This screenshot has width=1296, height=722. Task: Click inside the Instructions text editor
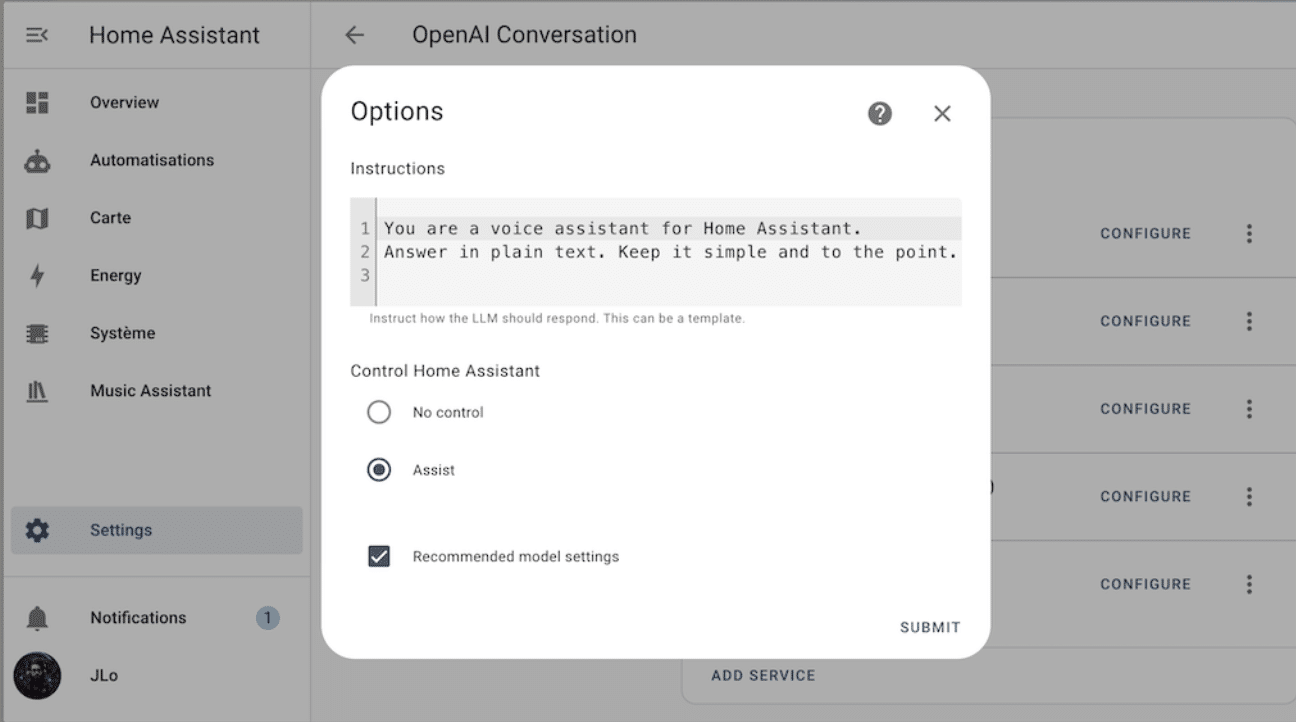tap(656, 252)
